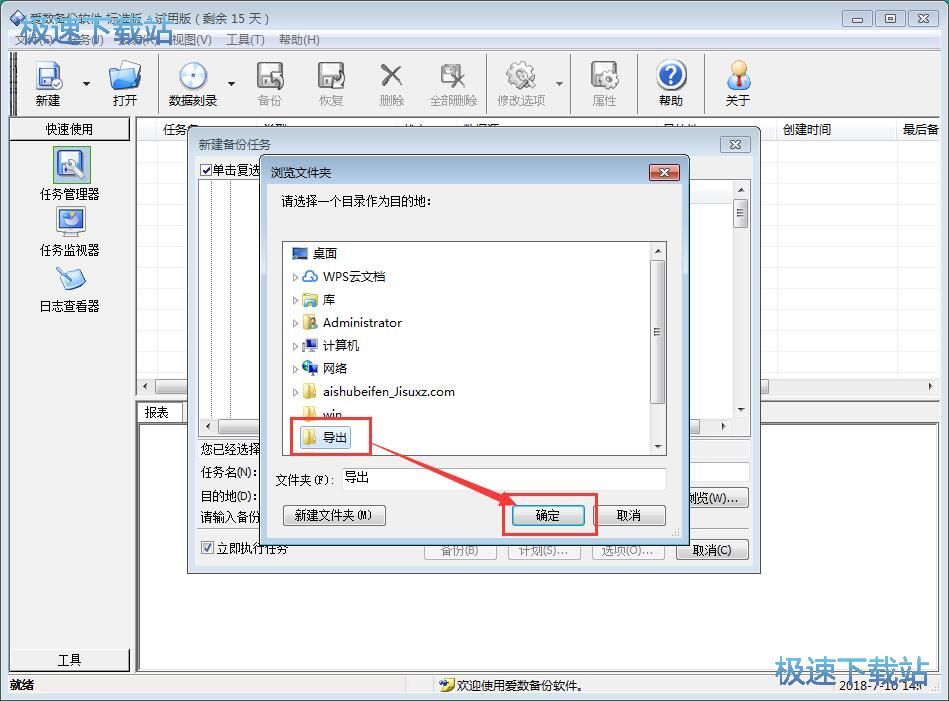This screenshot has width=949, height=701.
Task: Click the 打开 (Open) toolbar icon
Action: point(125,82)
